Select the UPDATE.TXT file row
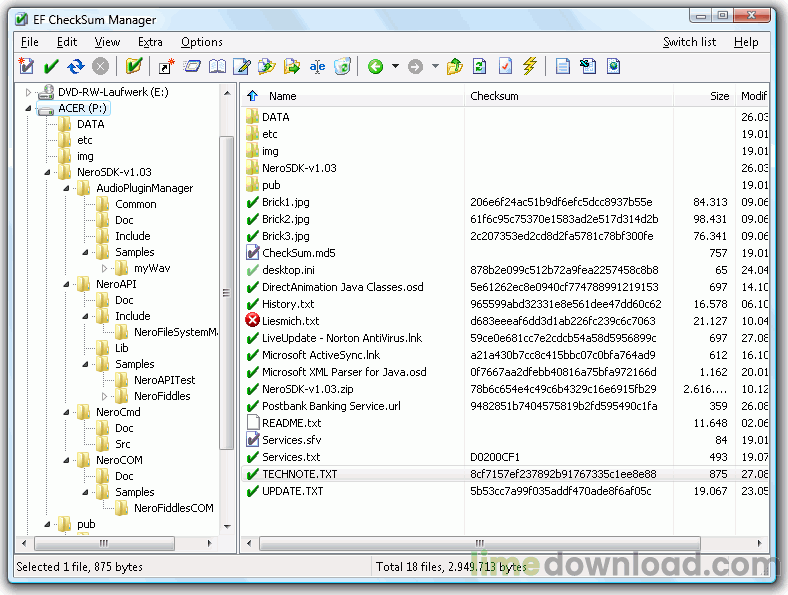 505,491
